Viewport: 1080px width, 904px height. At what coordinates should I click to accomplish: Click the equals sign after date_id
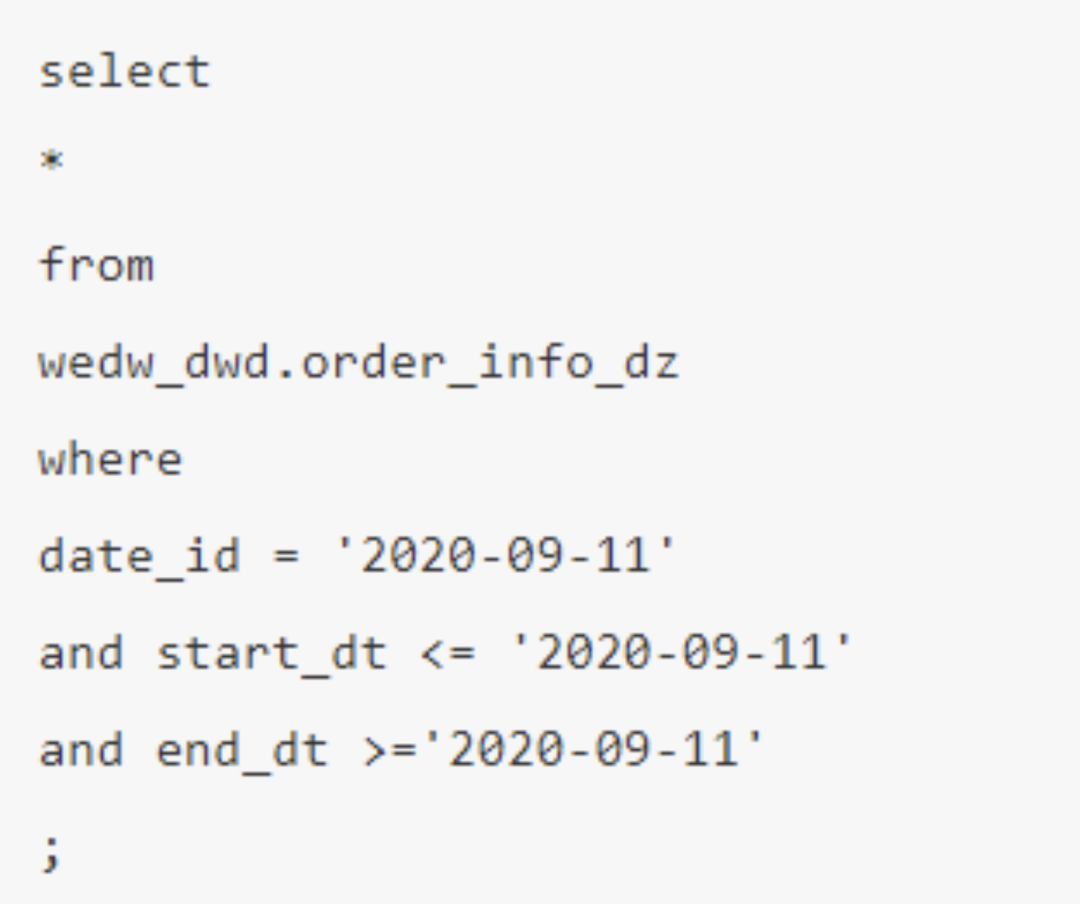[x=287, y=556]
